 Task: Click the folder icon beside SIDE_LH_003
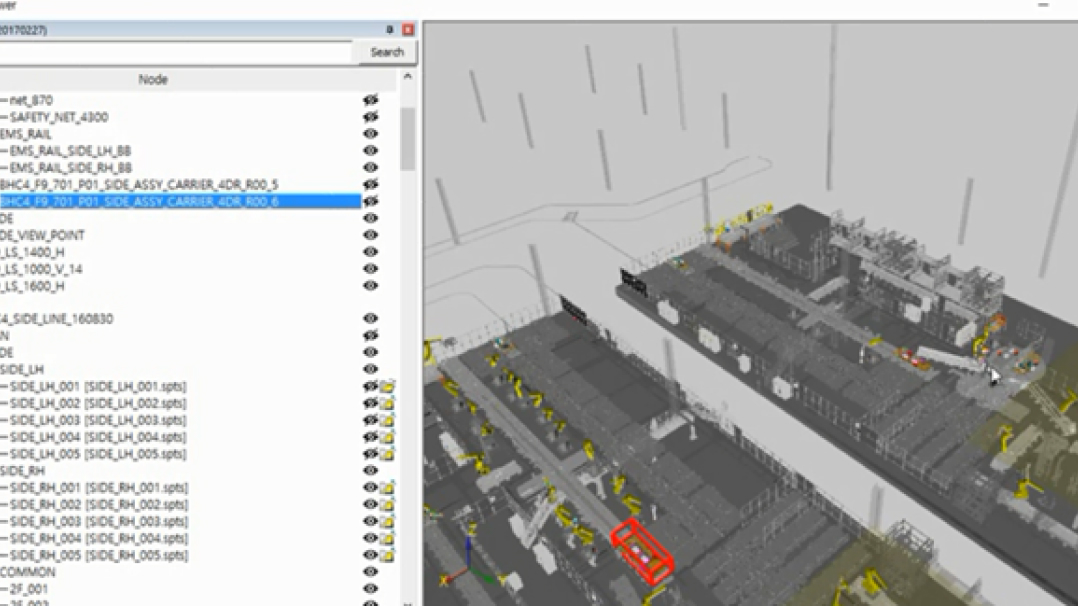388,421
